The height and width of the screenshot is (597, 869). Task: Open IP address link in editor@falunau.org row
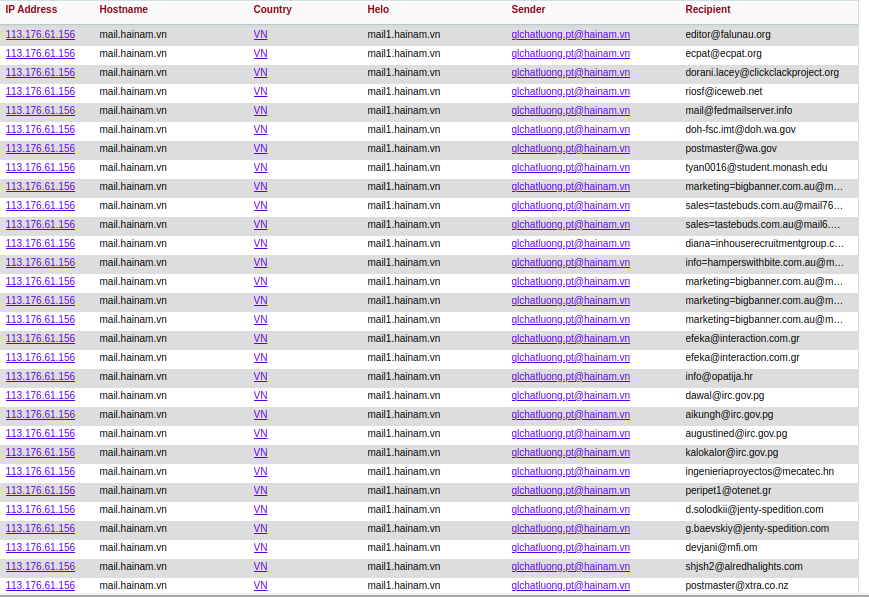point(40,34)
